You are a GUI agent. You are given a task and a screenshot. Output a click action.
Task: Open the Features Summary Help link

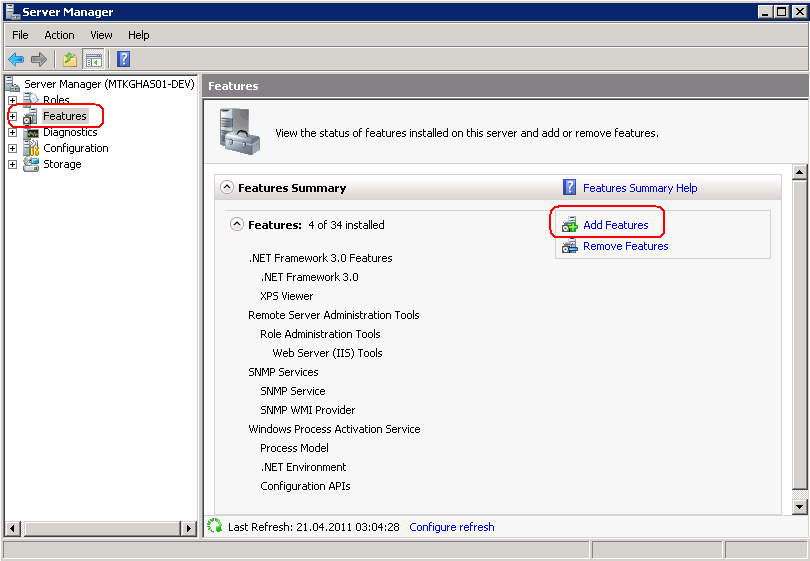coord(640,188)
